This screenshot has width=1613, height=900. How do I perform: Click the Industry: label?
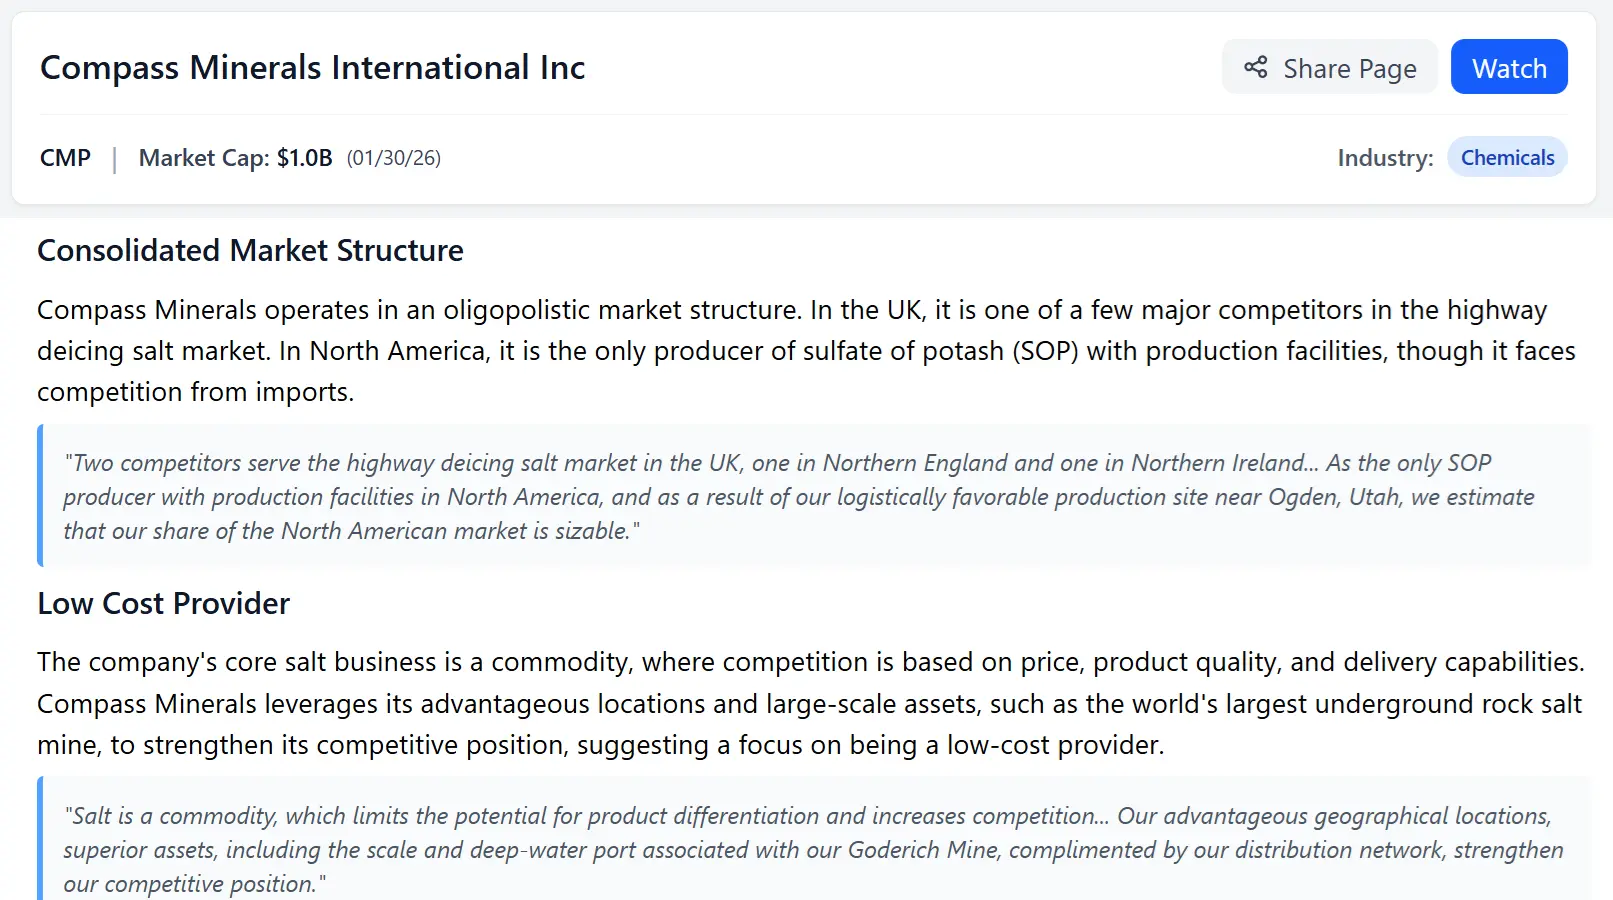point(1385,158)
